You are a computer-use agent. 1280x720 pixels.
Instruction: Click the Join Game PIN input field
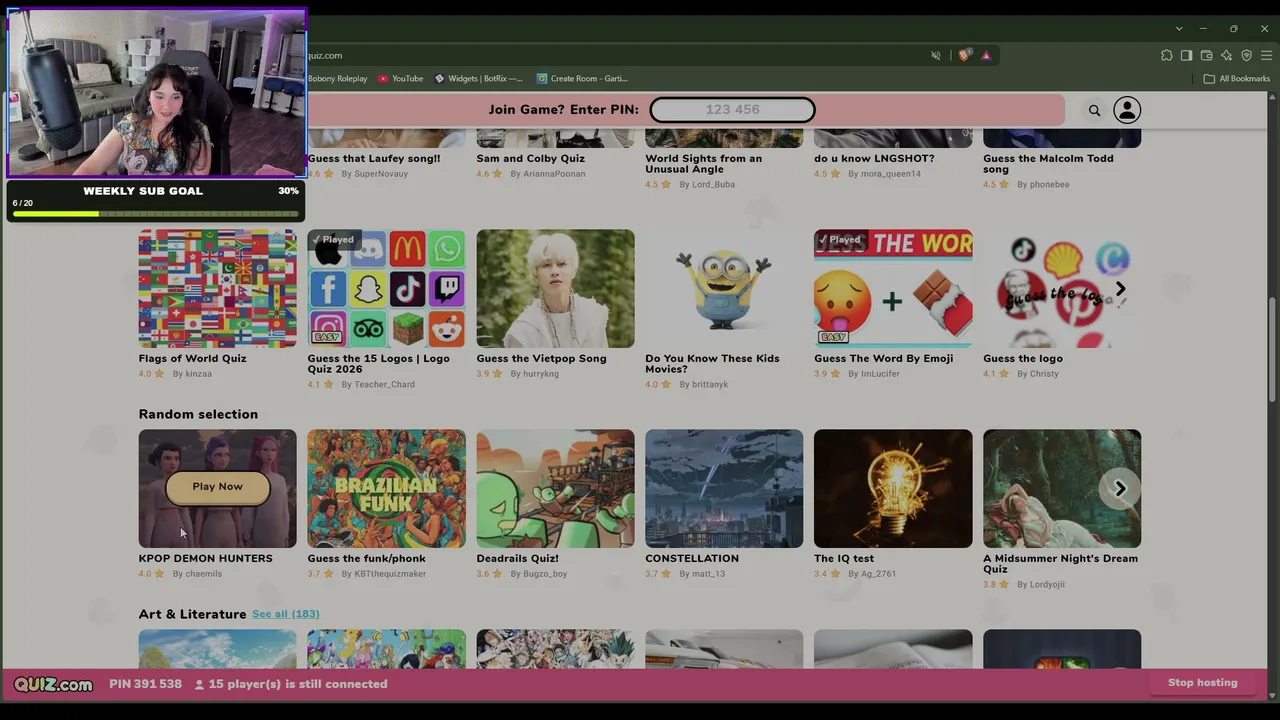coord(732,109)
